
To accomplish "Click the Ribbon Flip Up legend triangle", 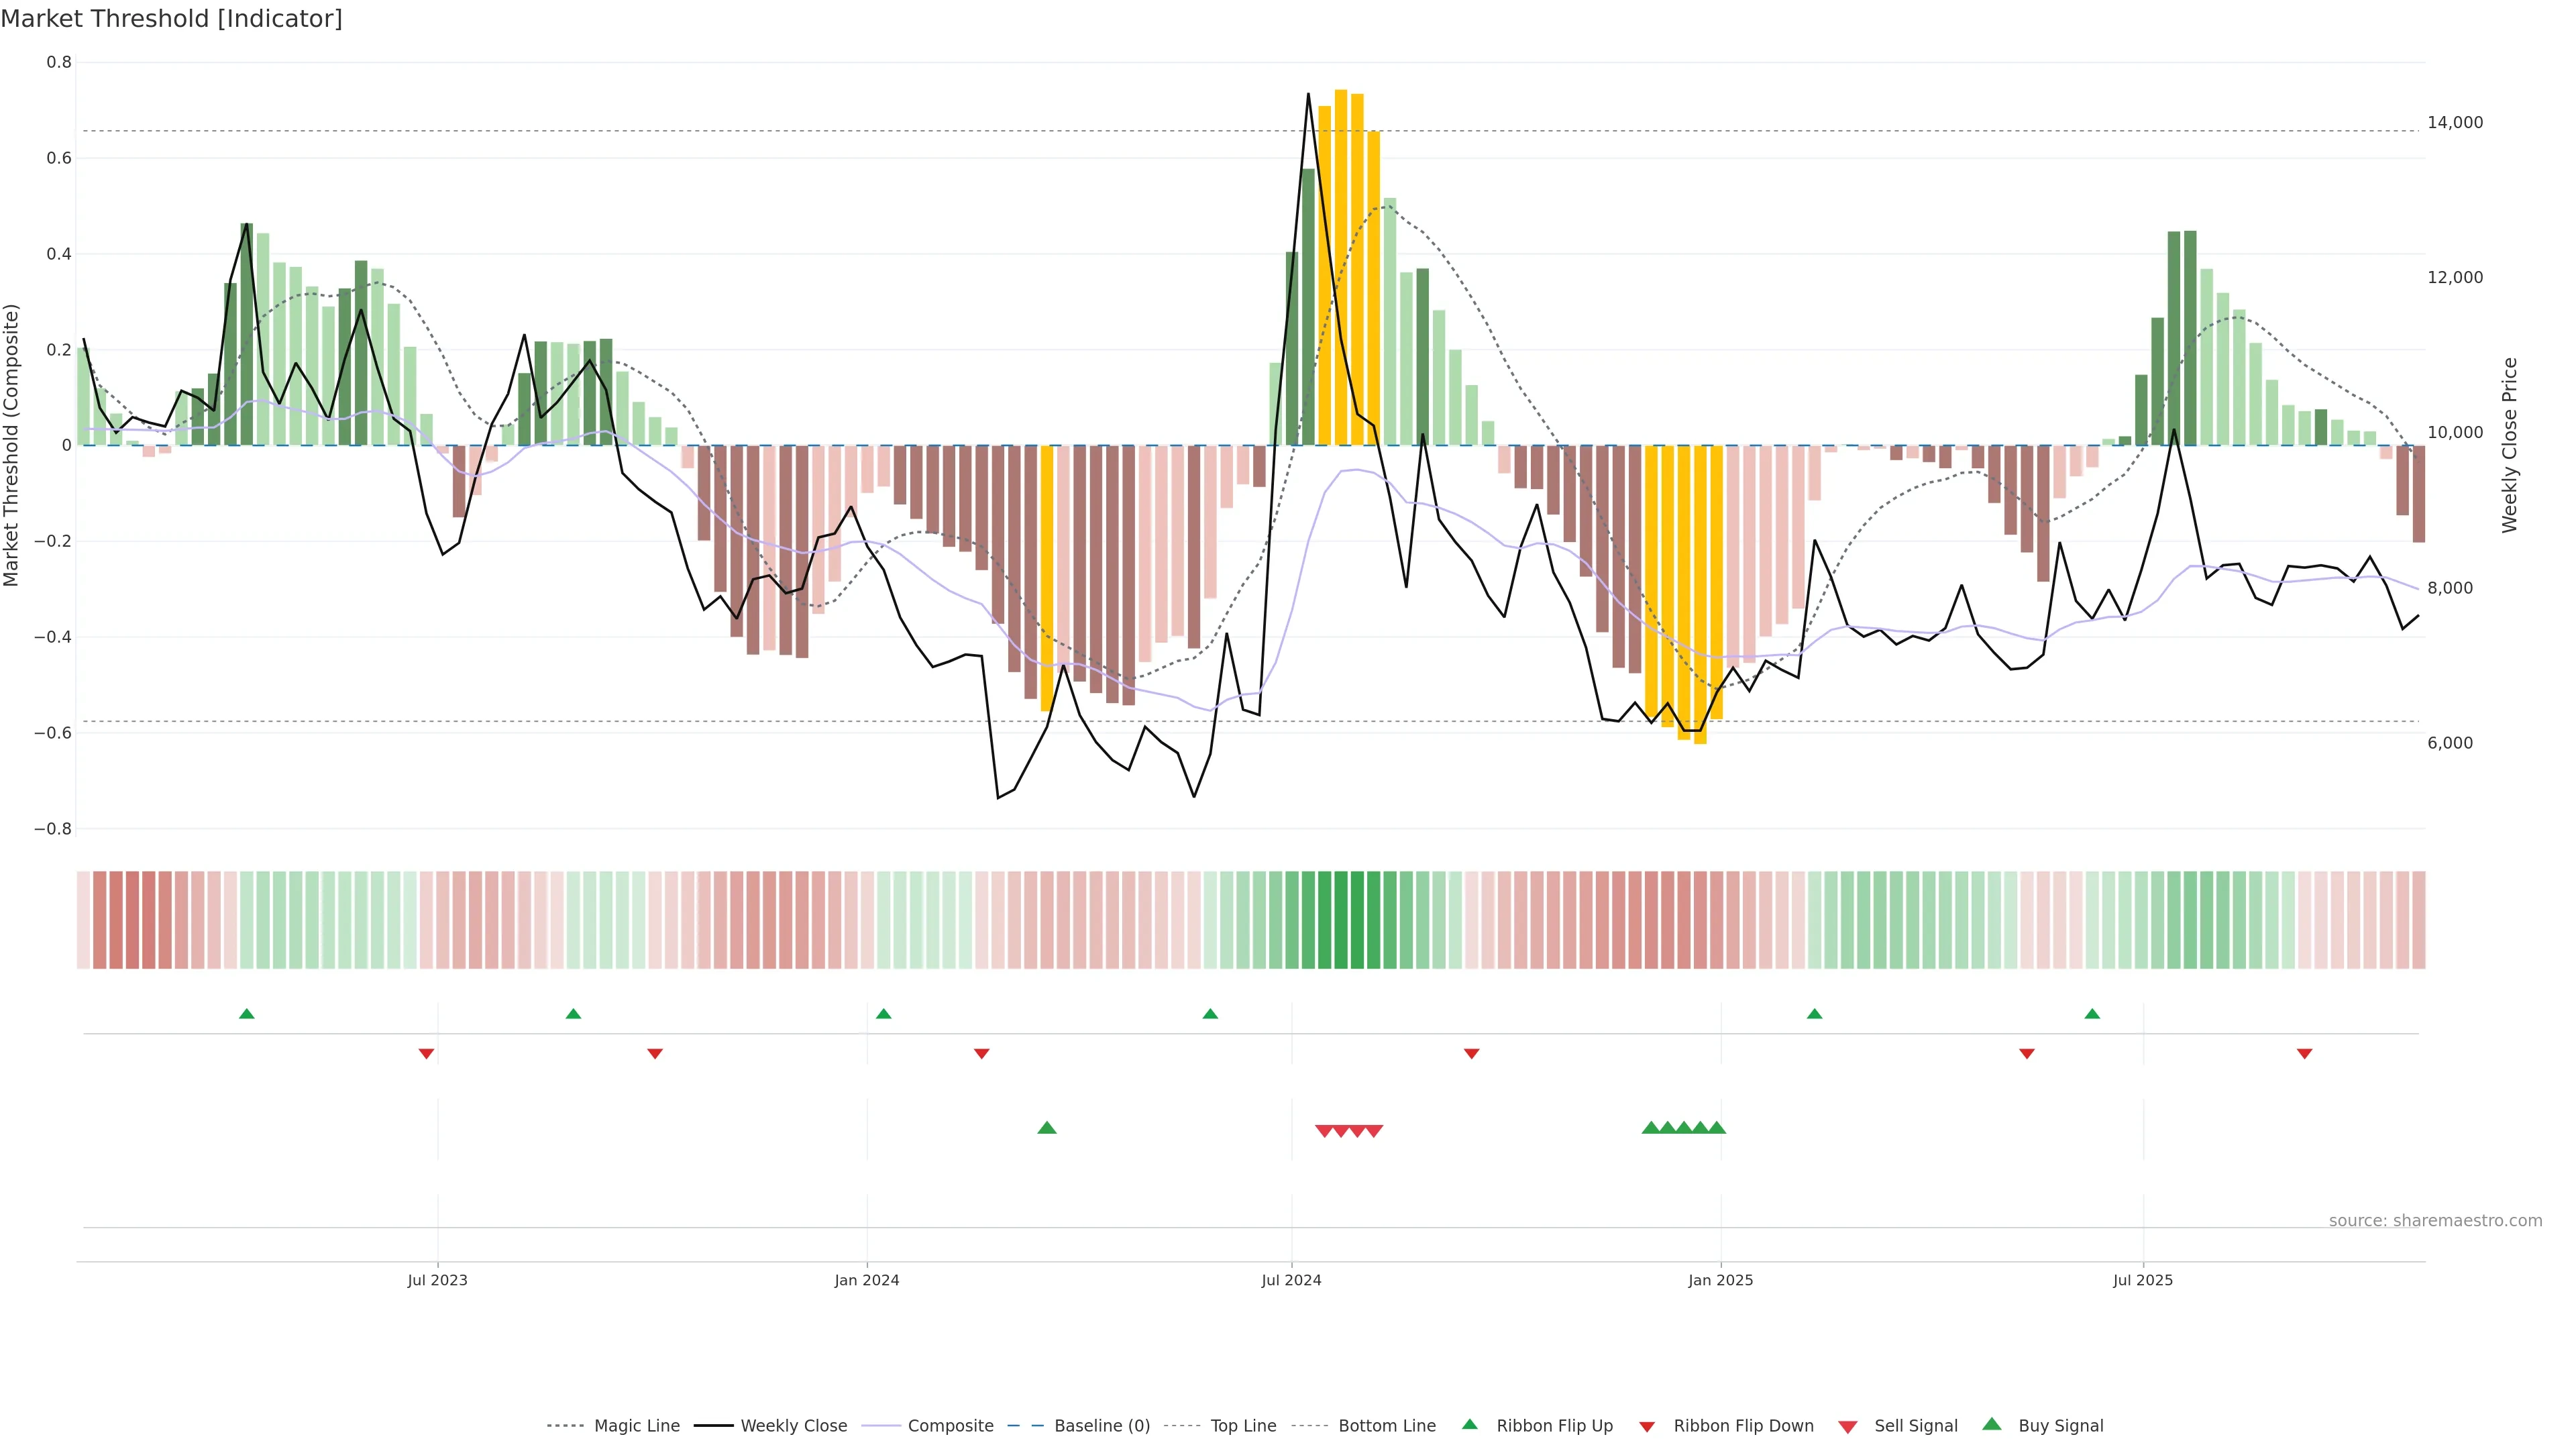I will coord(1469,1424).
